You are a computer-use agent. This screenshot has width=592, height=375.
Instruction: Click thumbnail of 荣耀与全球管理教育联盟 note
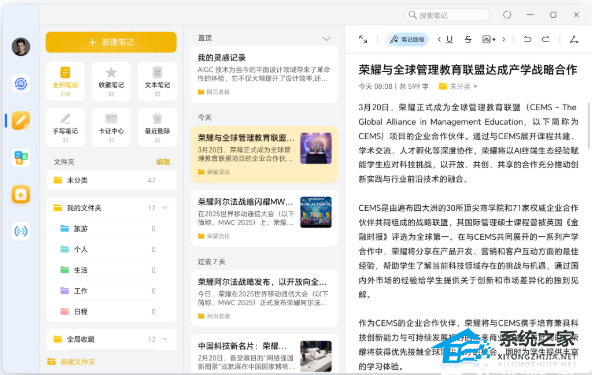[x=316, y=148]
